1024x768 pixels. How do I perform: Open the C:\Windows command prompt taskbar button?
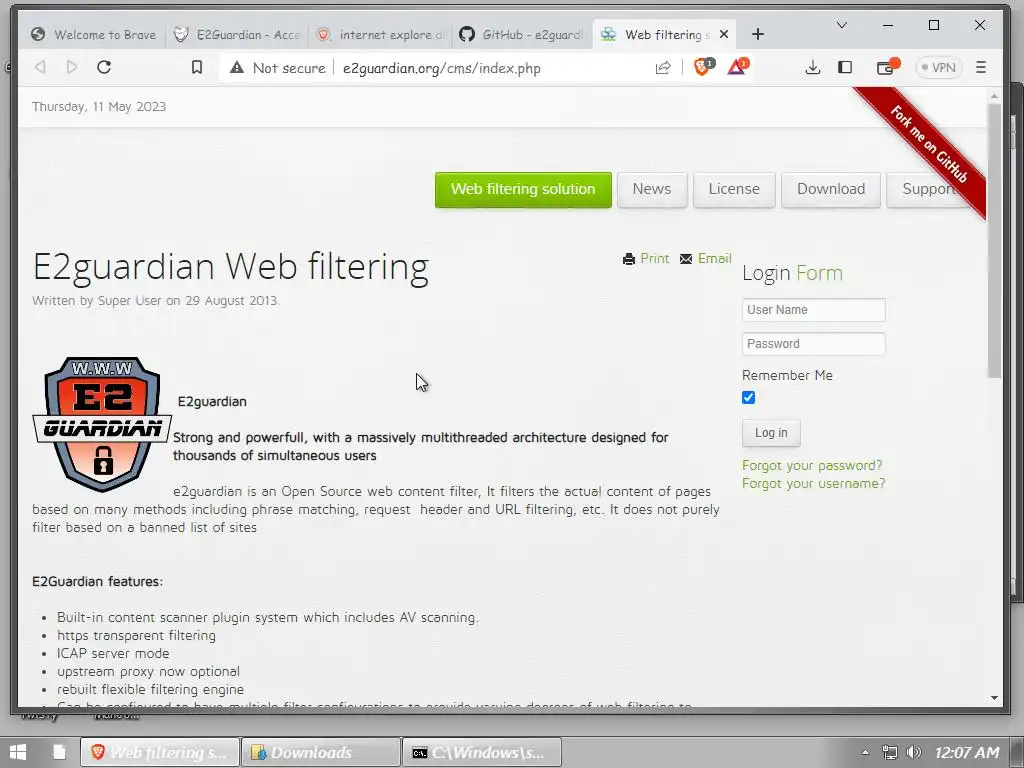(482, 752)
